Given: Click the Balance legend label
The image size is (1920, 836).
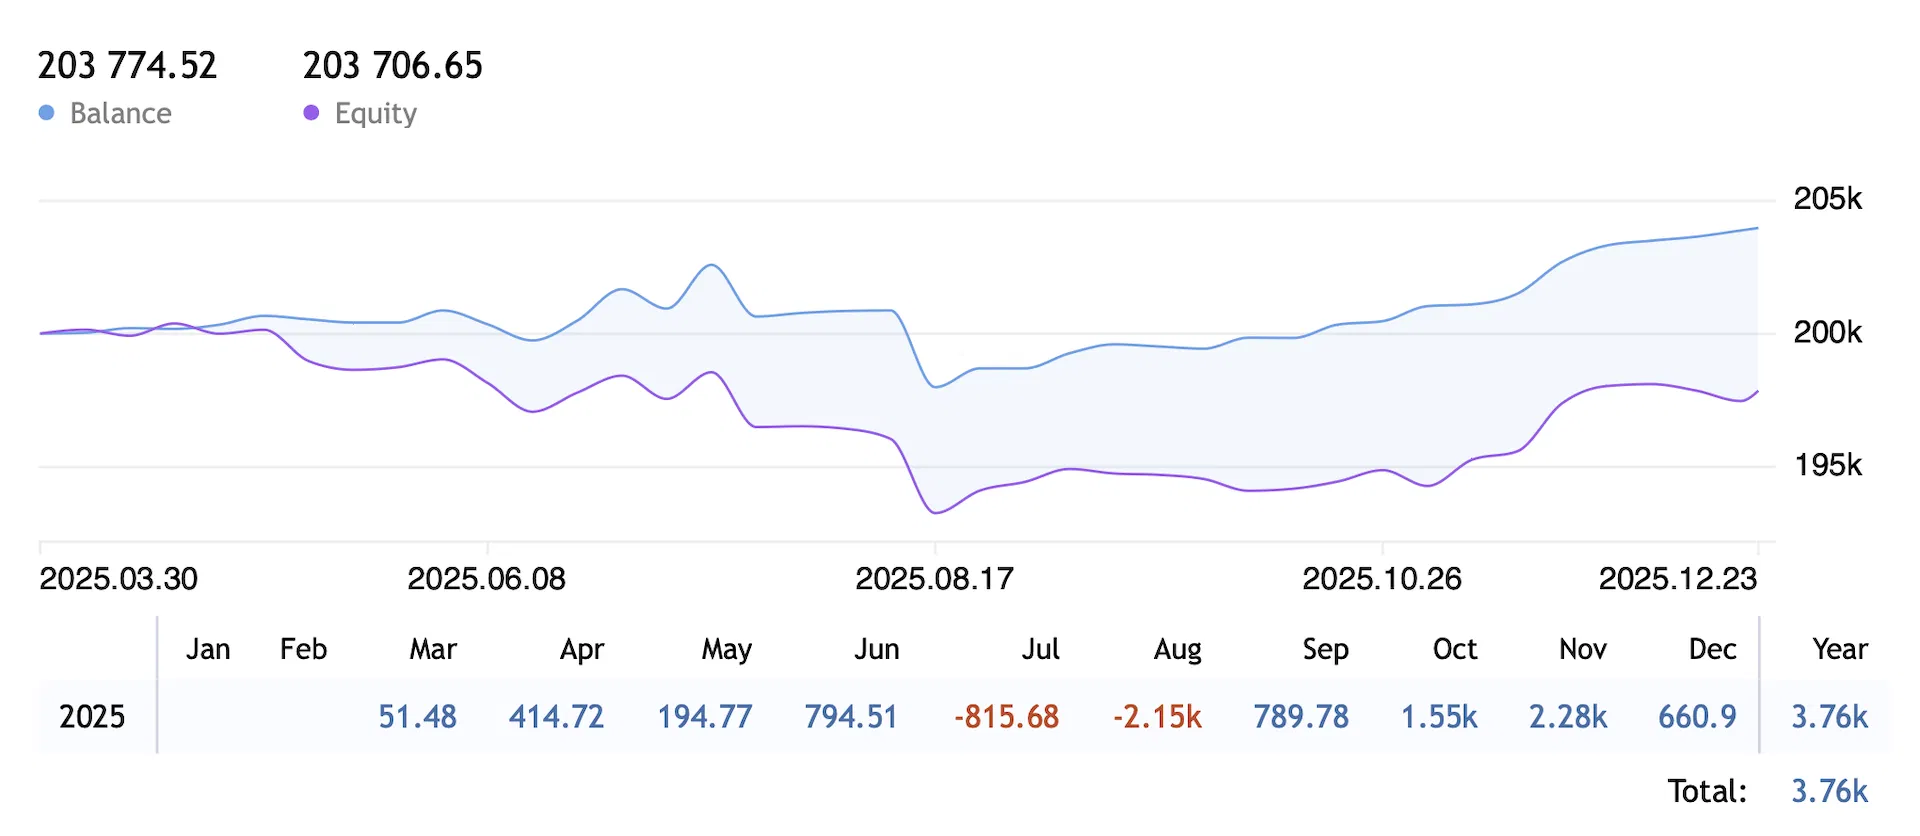Looking at the screenshot, I should pos(121,113).
